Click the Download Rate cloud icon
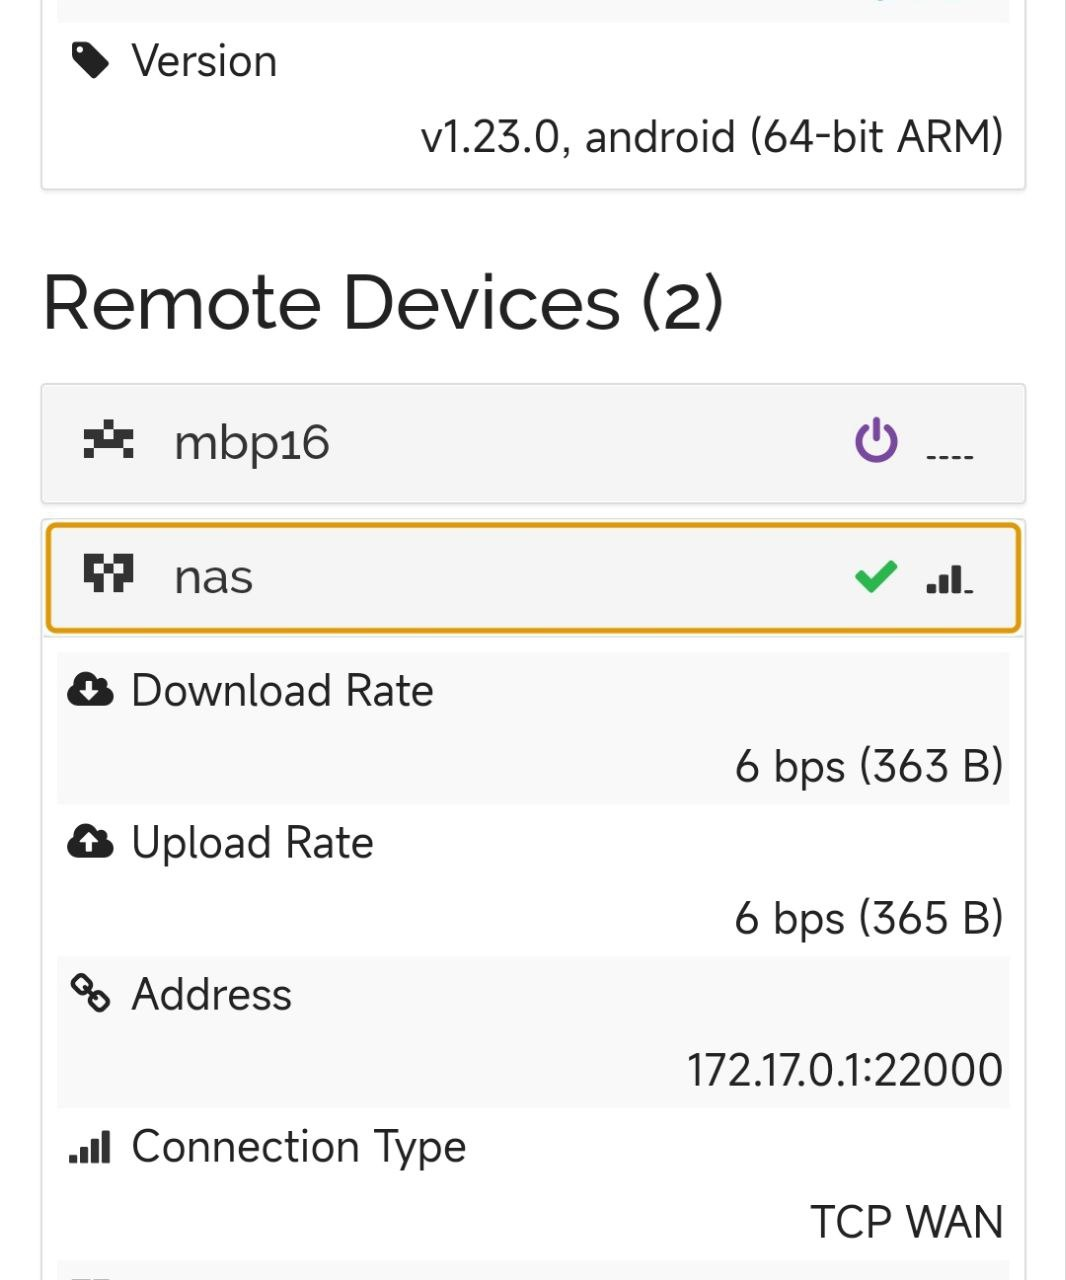The height and width of the screenshot is (1280, 1066). click(90, 689)
